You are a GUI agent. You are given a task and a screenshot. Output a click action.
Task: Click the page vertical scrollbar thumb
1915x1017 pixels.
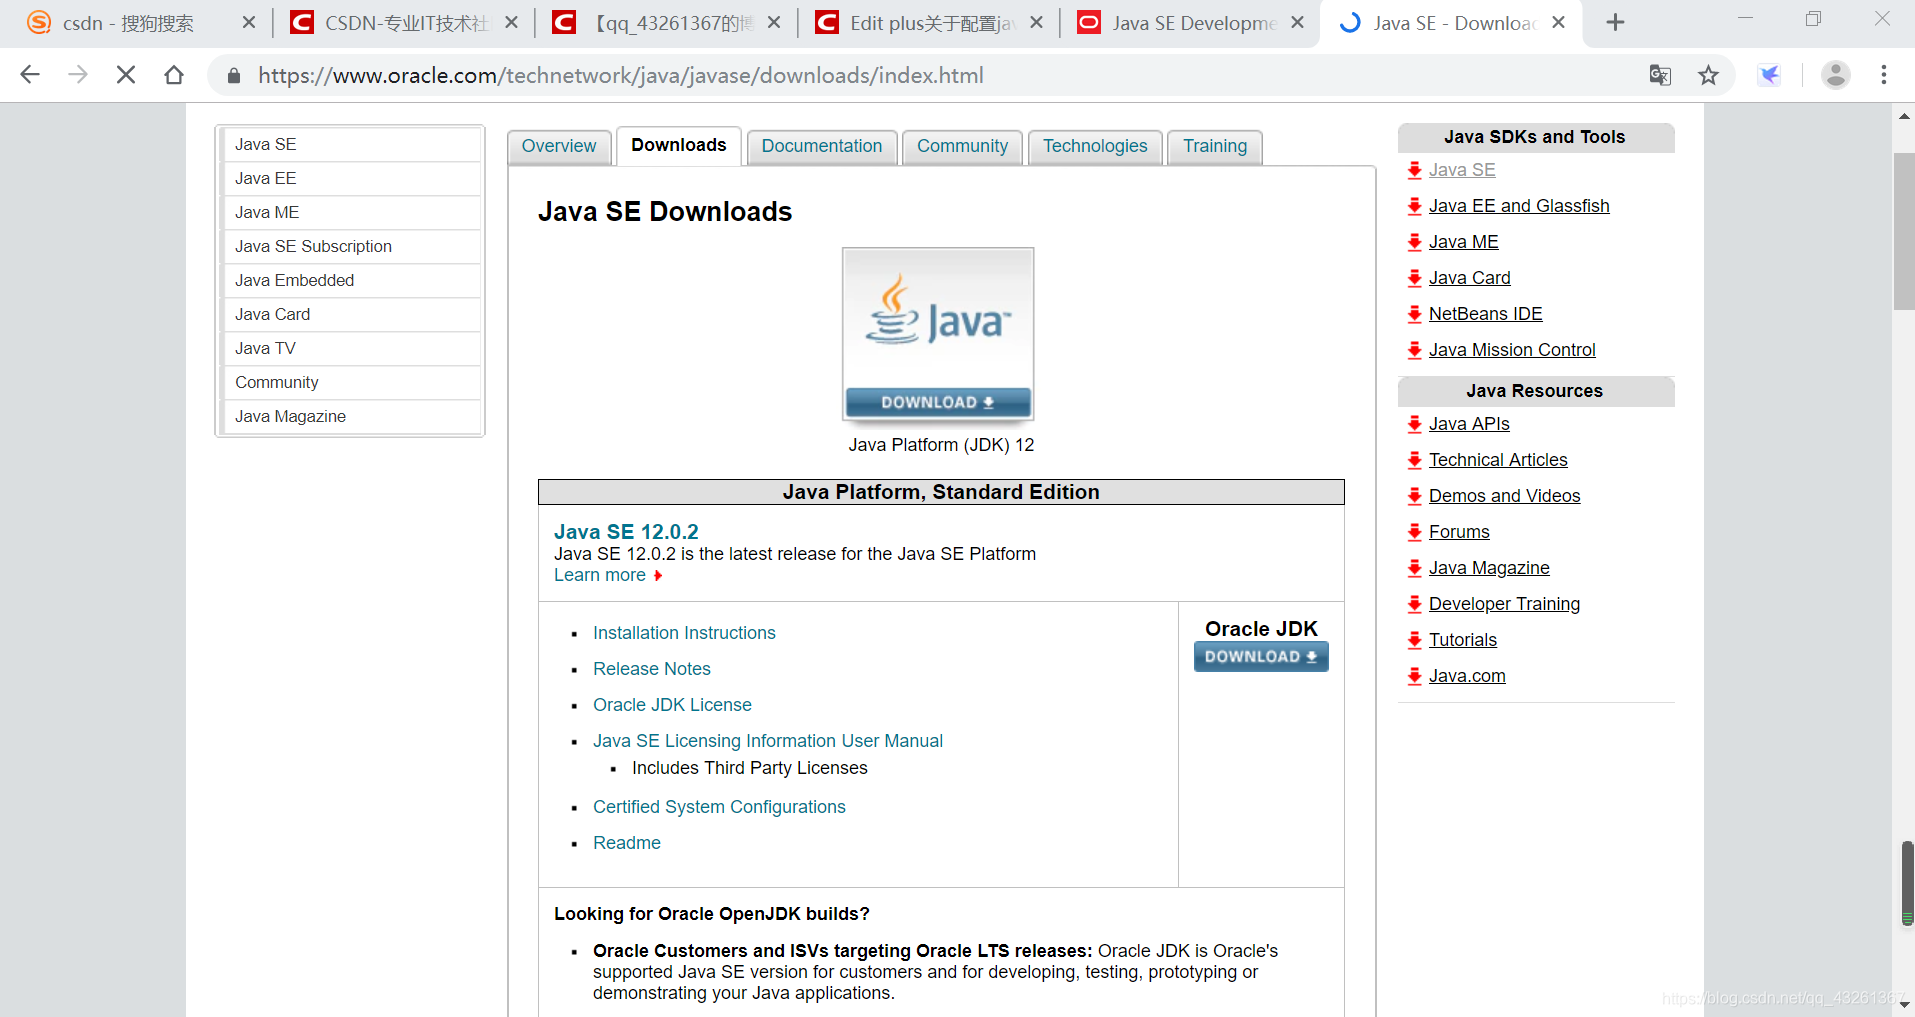(x=1904, y=232)
